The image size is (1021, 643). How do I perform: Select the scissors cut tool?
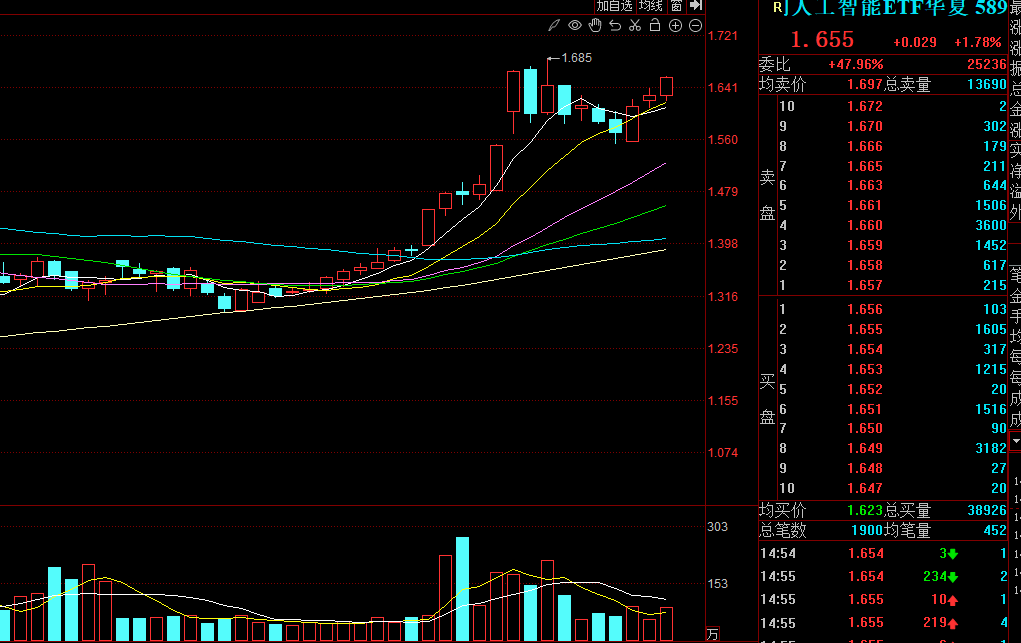pyautogui.click(x=635, y=25)
